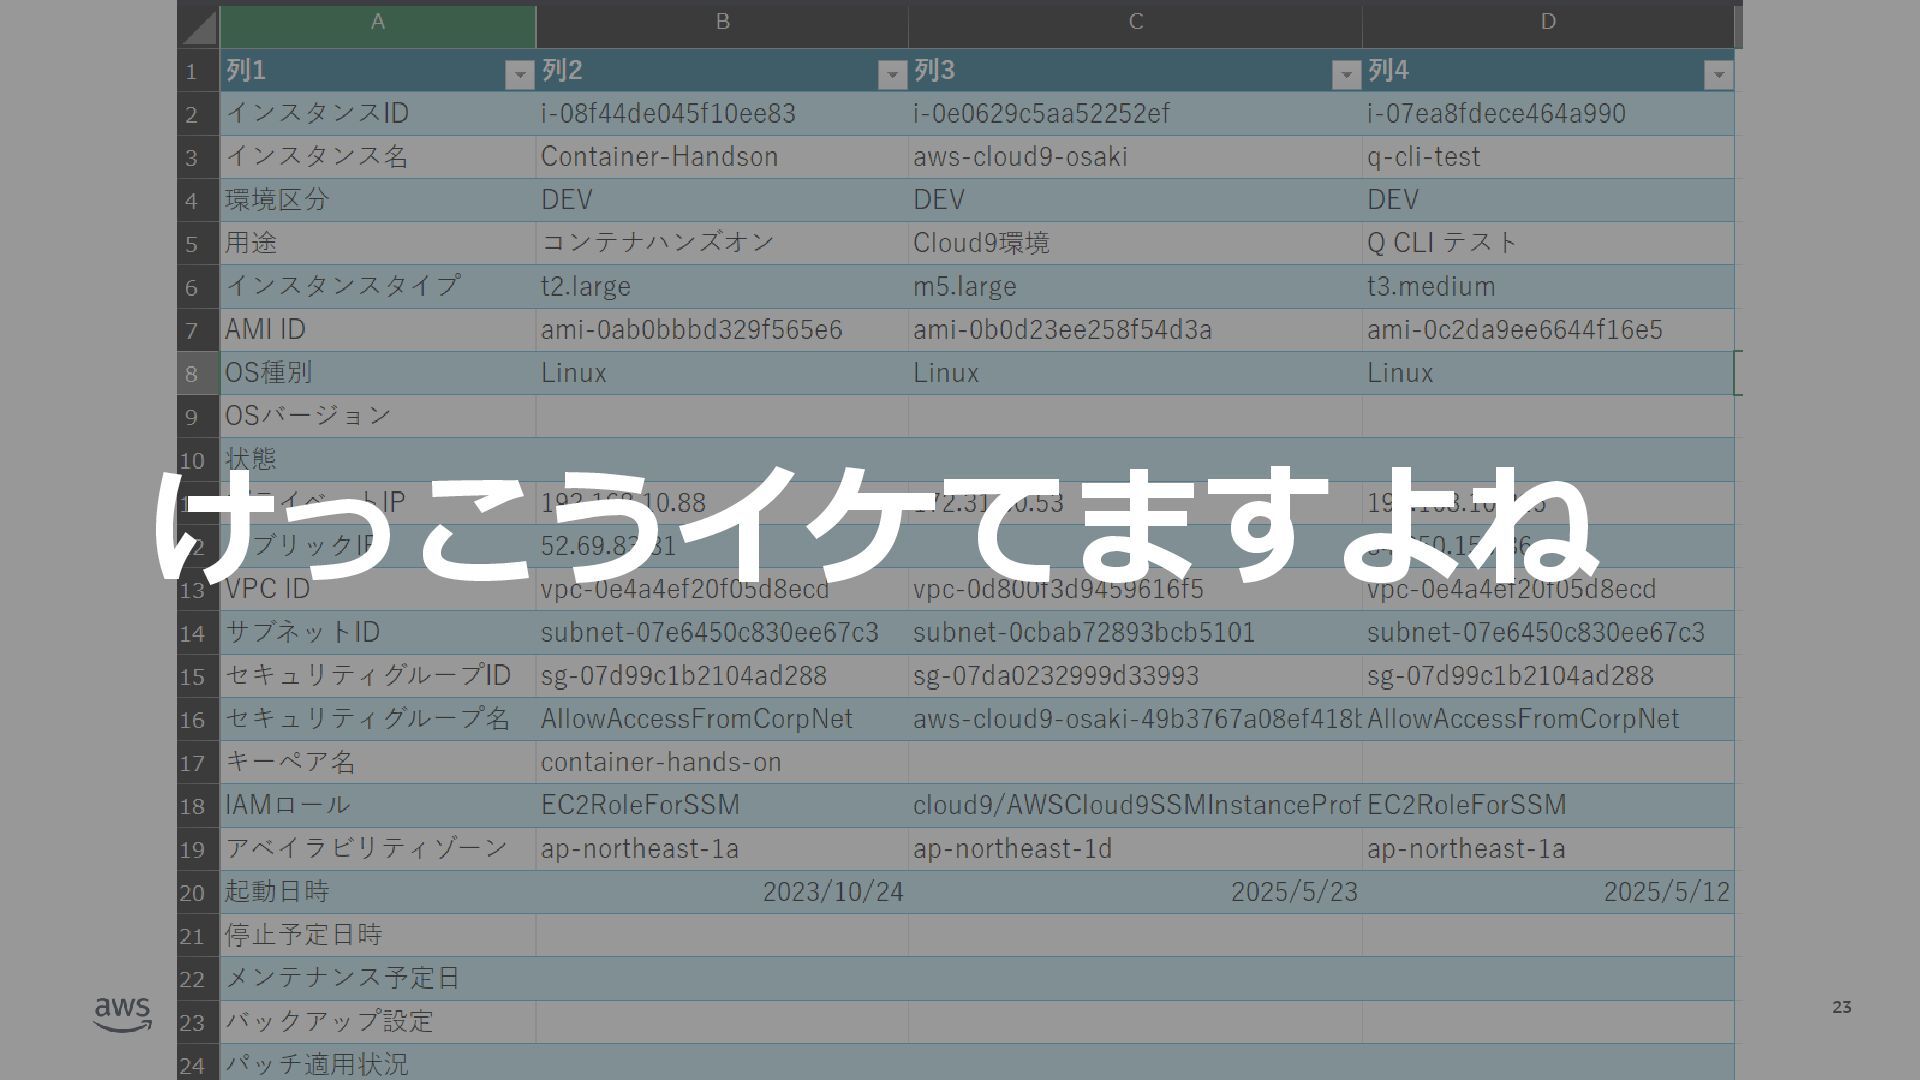Open the 列1 filter dropdown

(x=519, y=74)
